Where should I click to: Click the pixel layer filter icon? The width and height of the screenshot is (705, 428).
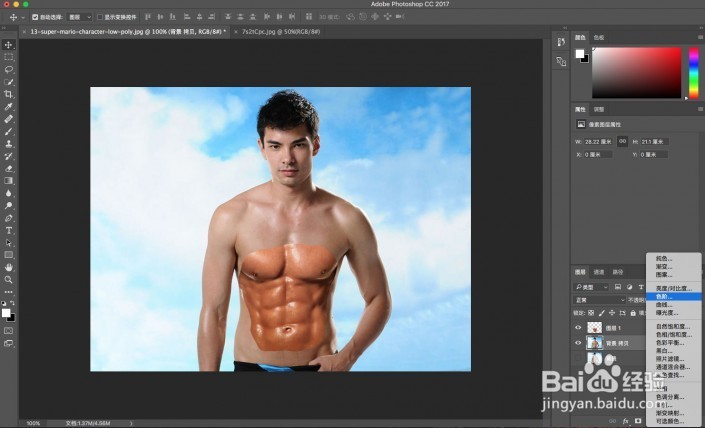(x=618, y=287)
